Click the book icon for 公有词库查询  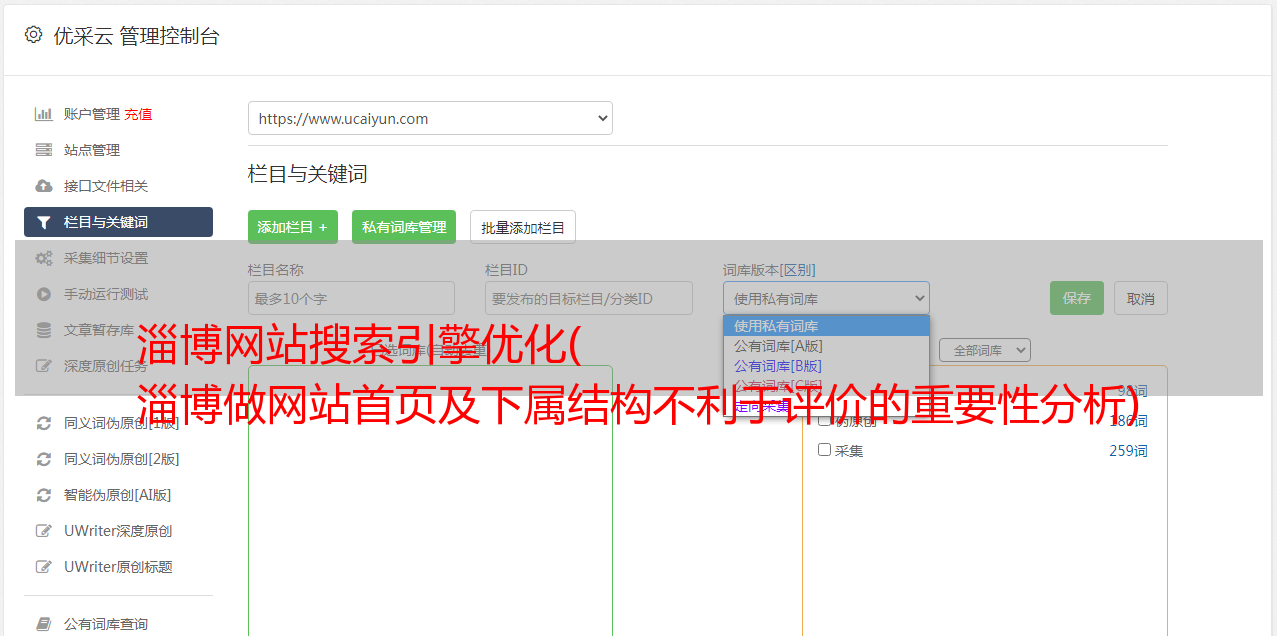[x=43, y=624]
